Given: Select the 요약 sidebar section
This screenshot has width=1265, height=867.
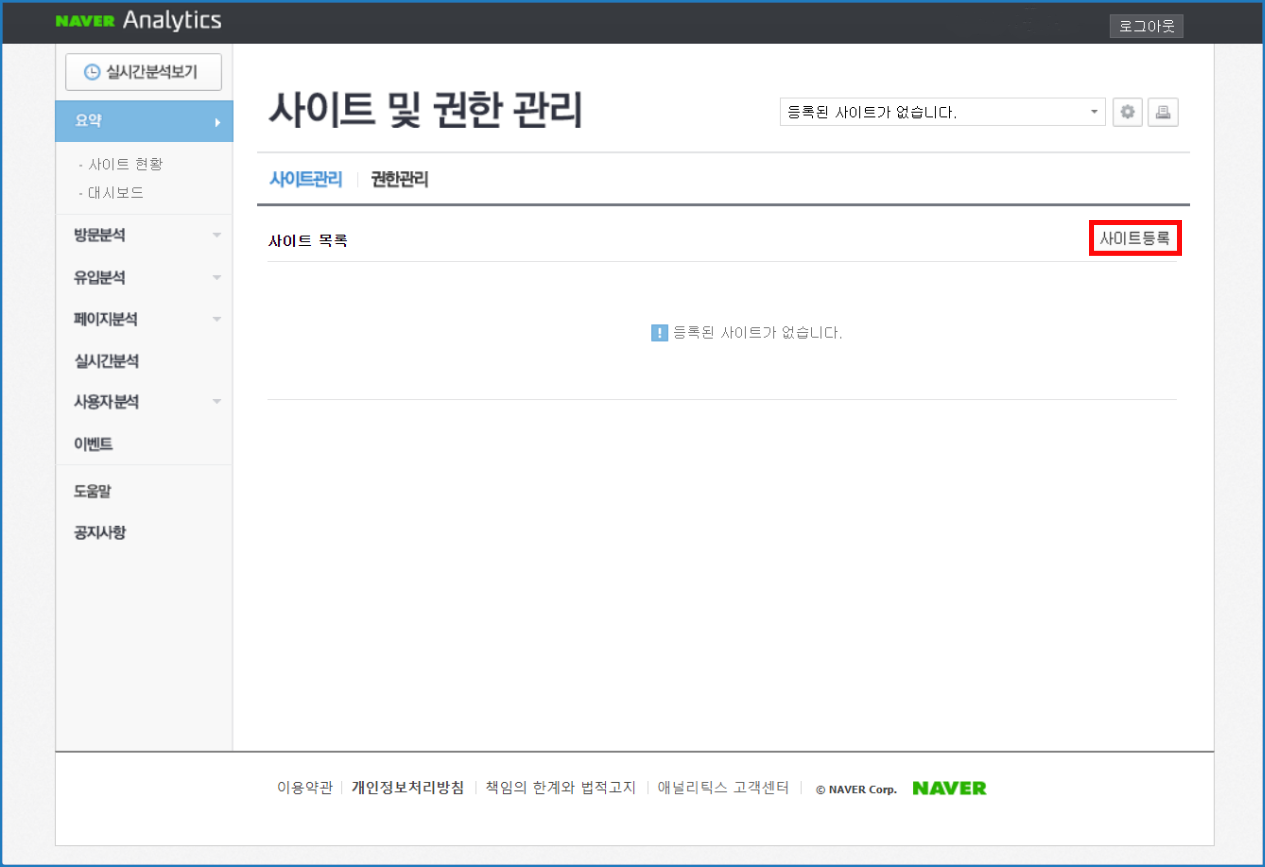Looking at the screenshot, I should pyautogui.click(x=144, y=121).
